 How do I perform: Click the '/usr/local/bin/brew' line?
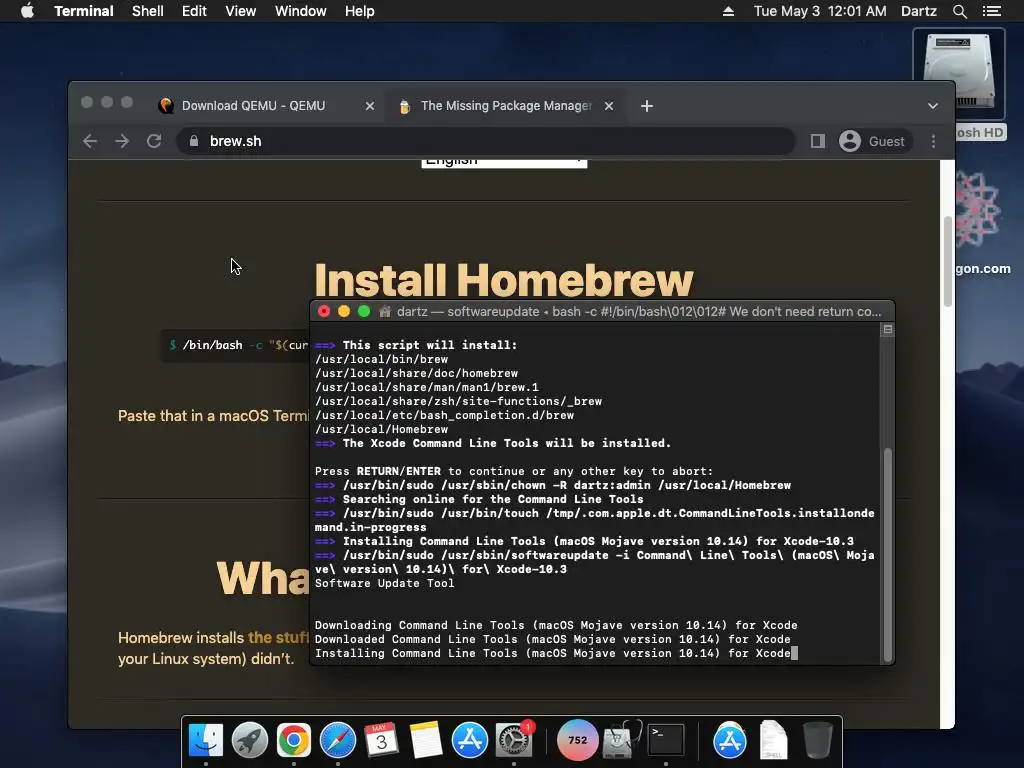pyautogui.click(x=381, y=359)
